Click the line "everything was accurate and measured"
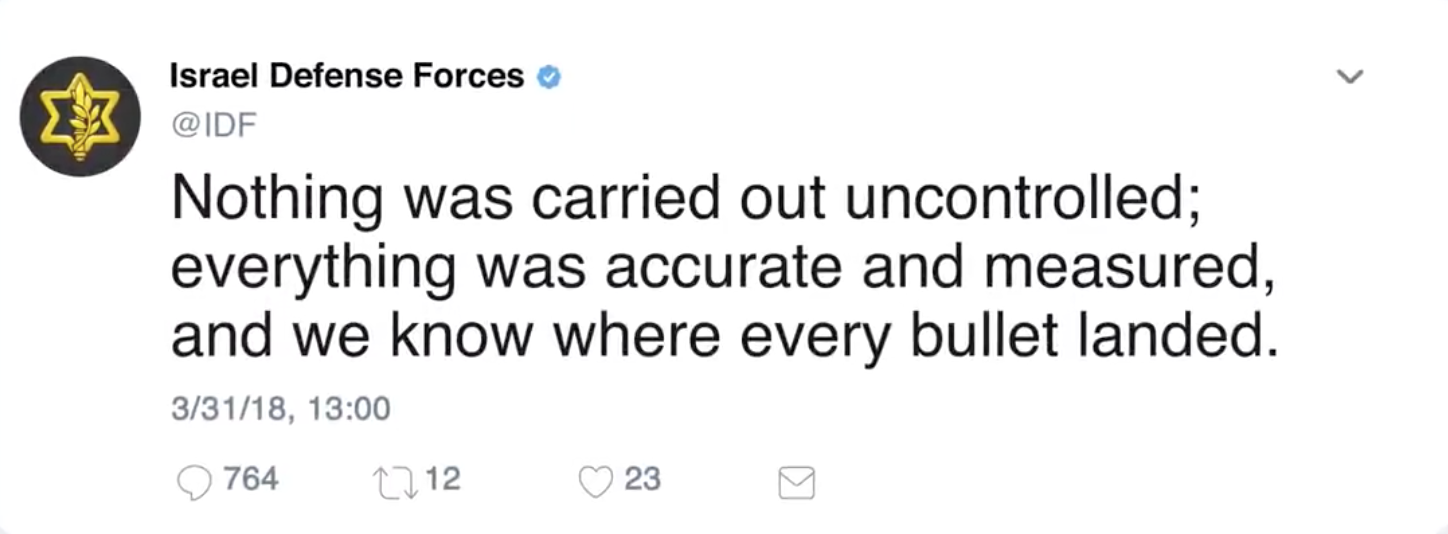Screen dimensions: 1448x534 [x=721, y=268]
